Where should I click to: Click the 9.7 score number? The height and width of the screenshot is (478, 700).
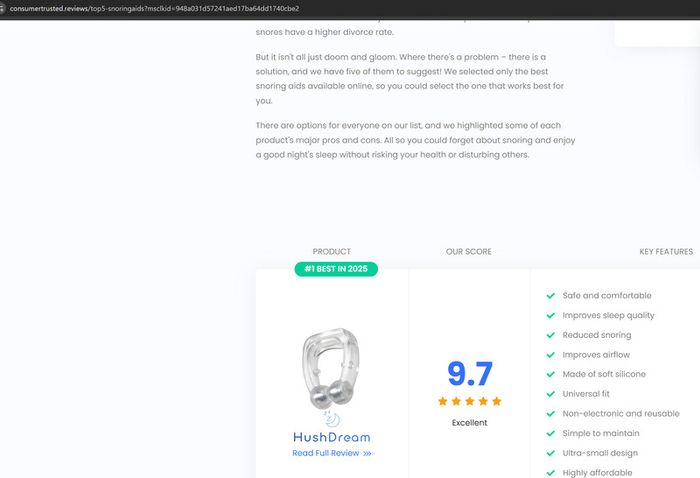[x=470, y=374]
